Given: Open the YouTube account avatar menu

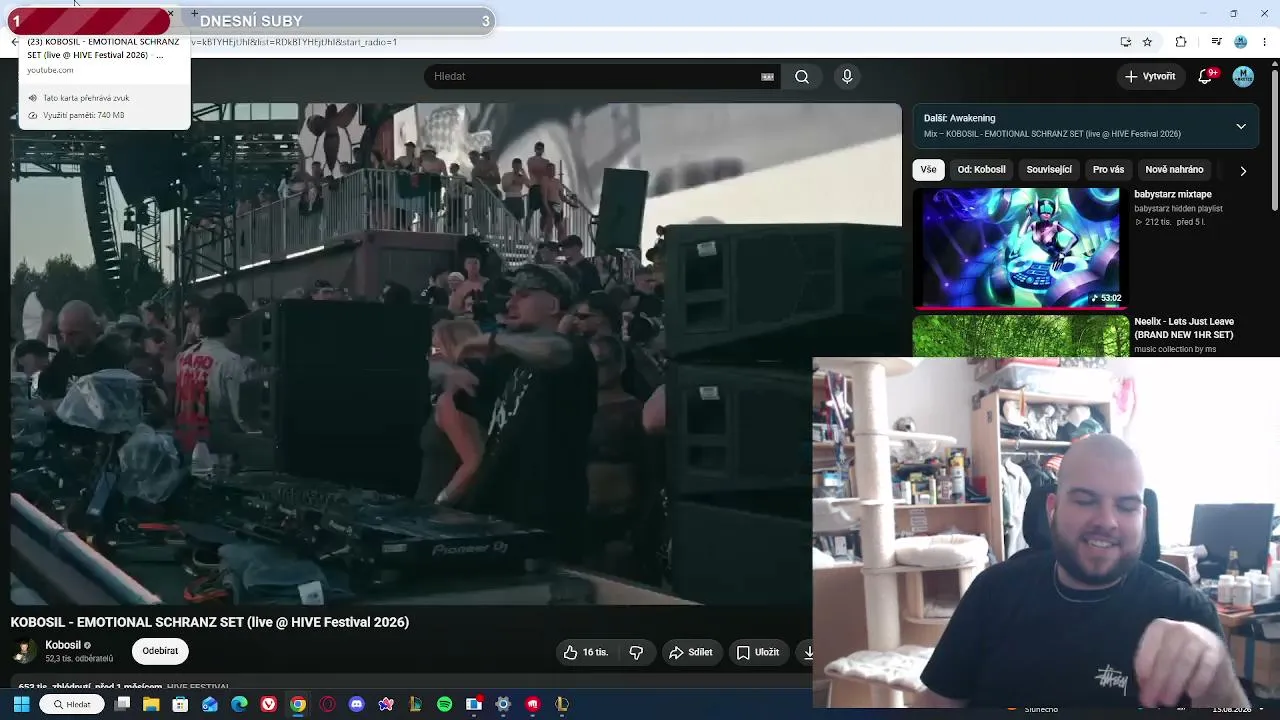Looking at the screenshot, I should tap(1243, 77).
